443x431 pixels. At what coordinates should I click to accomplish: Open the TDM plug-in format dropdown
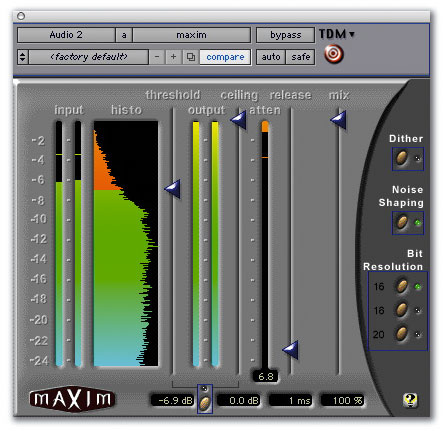337,34
